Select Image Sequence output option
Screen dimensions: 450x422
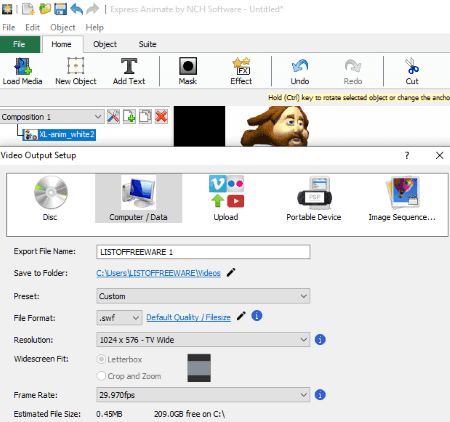402,198
